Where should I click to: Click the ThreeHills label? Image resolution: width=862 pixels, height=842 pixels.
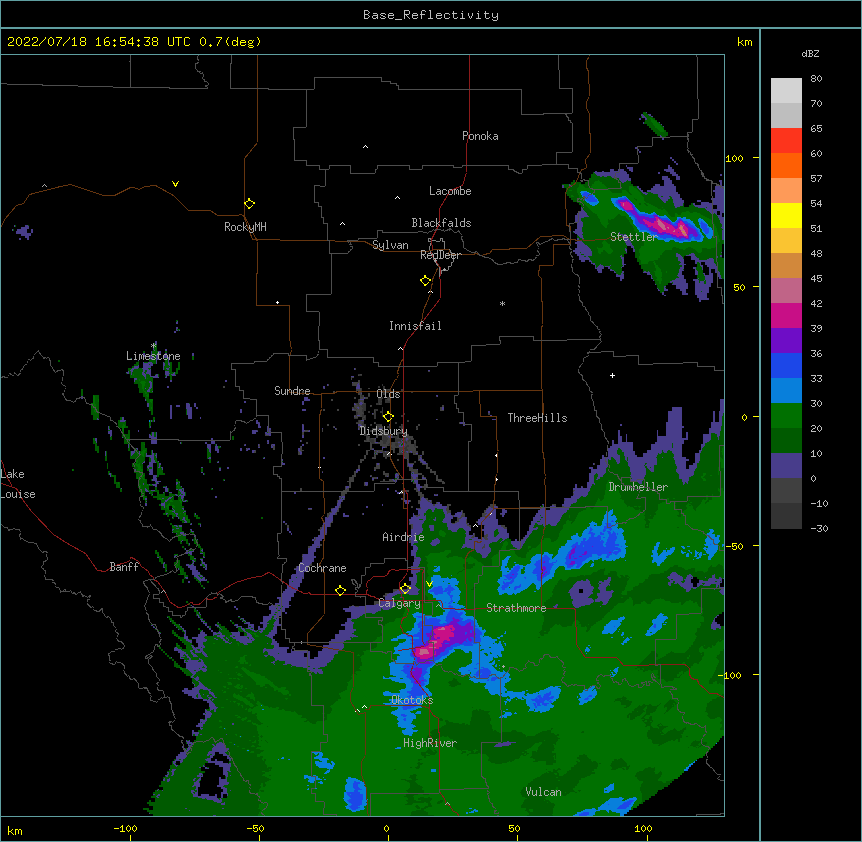[x=537, y=418]
